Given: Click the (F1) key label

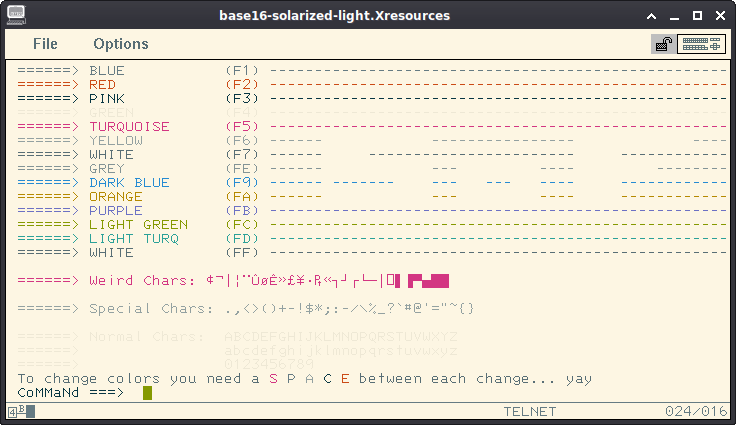Looking at the screenshot, I should pyautogui.click(x=242, y=70).
